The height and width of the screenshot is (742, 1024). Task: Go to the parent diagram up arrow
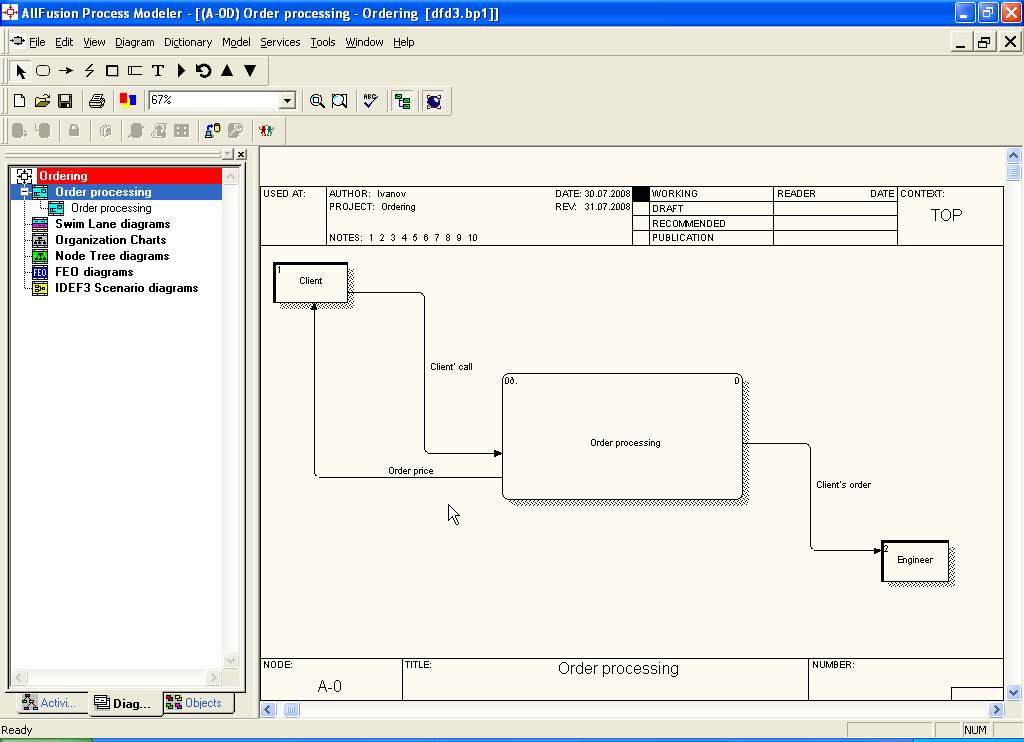[227, 71]
